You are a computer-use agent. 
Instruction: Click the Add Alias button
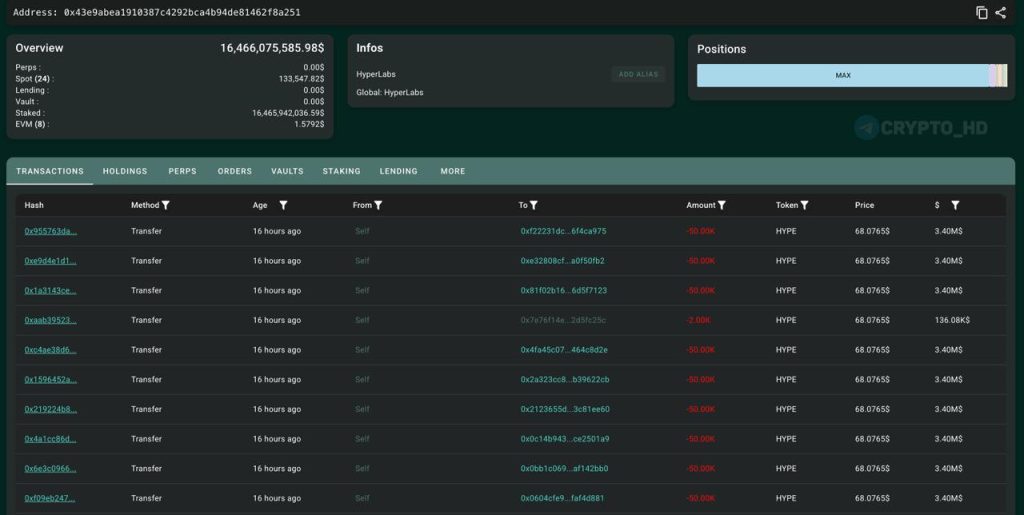tap(638, 74)
